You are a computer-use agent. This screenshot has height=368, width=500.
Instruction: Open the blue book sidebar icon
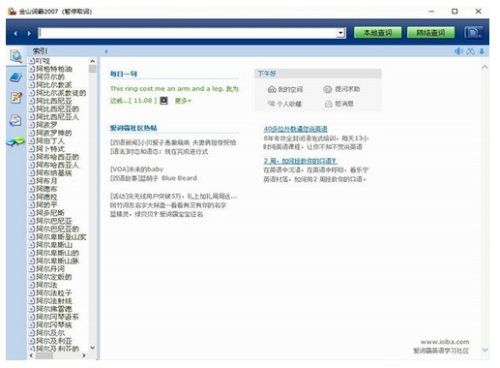point(16,77)
